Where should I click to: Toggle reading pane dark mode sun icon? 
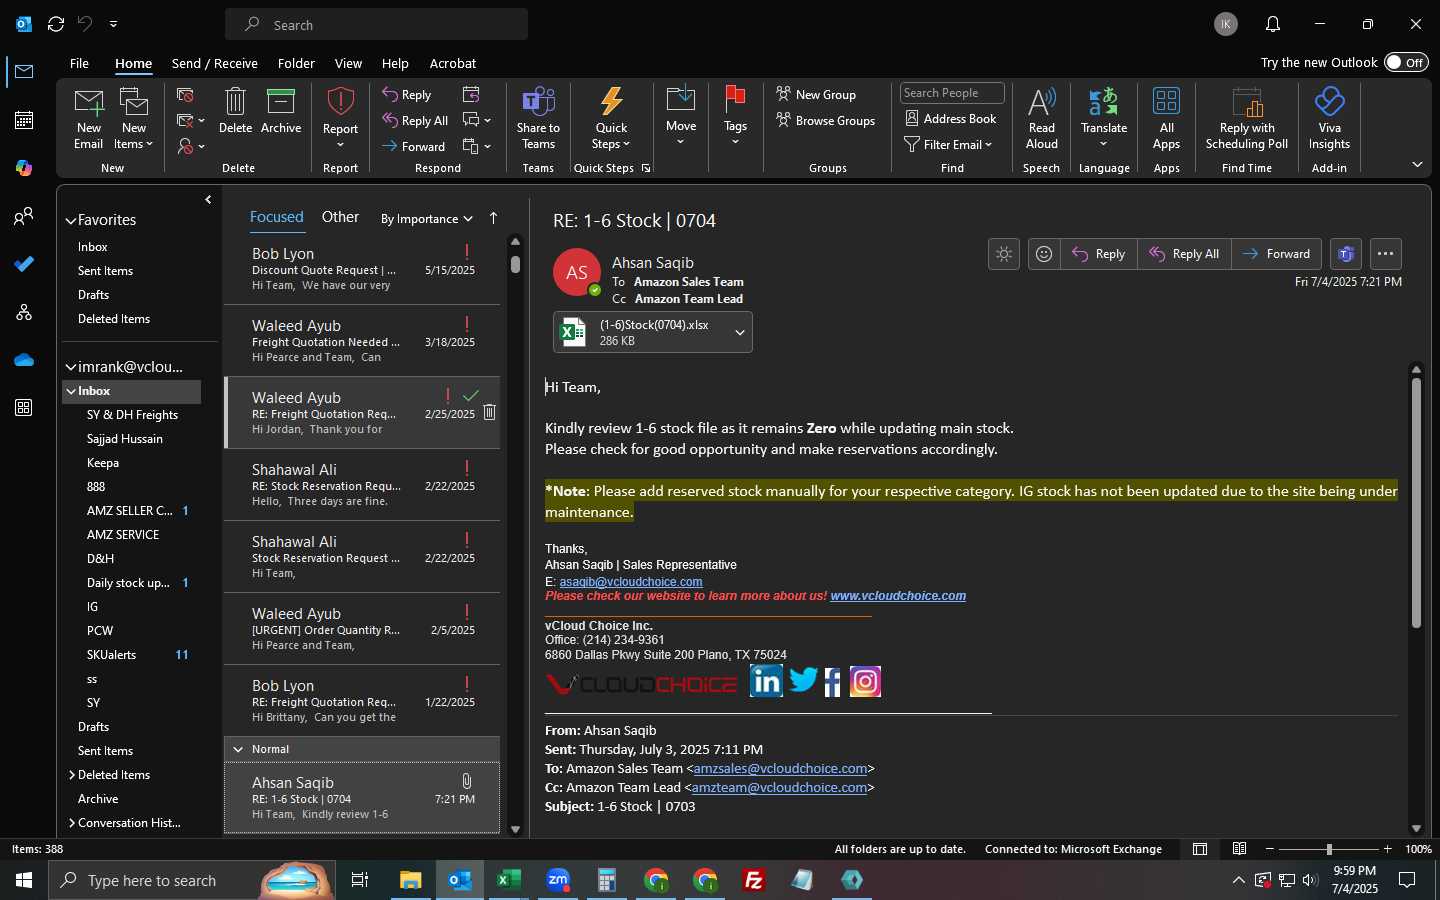point(1004,254)
